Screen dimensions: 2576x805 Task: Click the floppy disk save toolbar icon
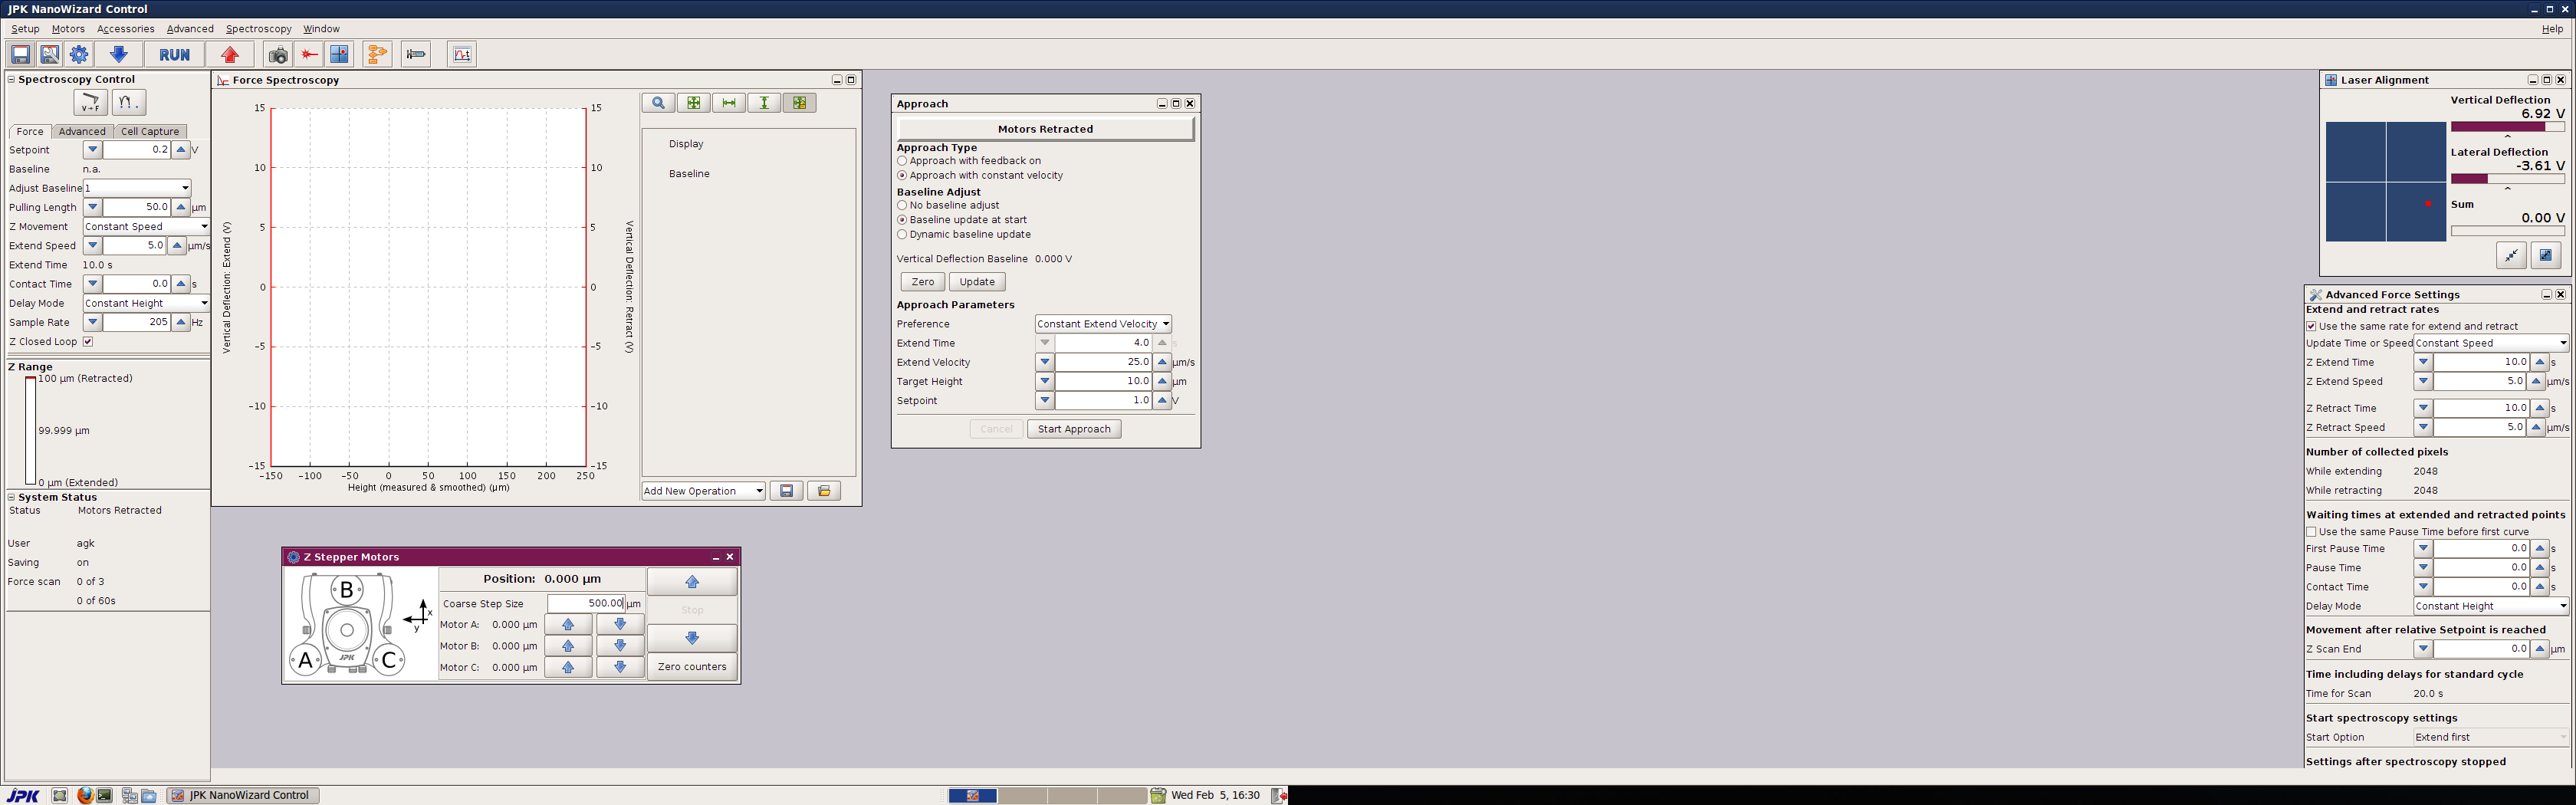click(x=20, y=54)
